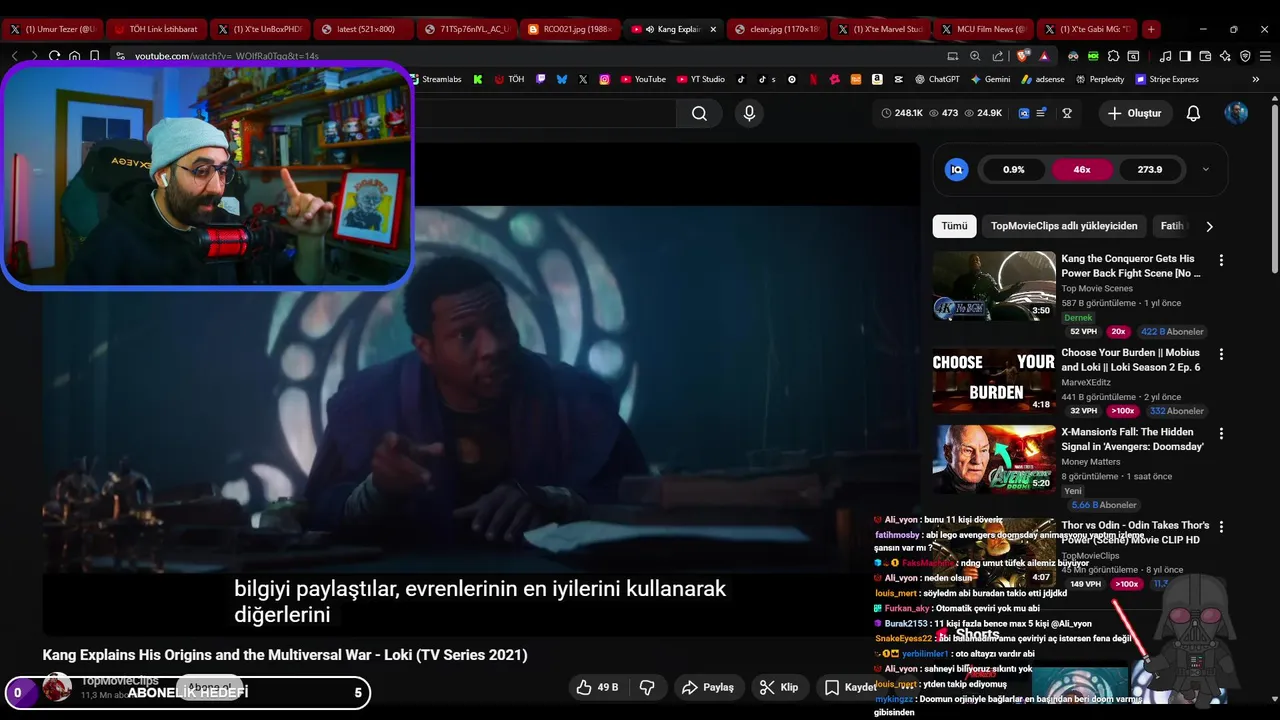Select TopMovieClips adlı yükleyiciden chip

(1064, 226)
